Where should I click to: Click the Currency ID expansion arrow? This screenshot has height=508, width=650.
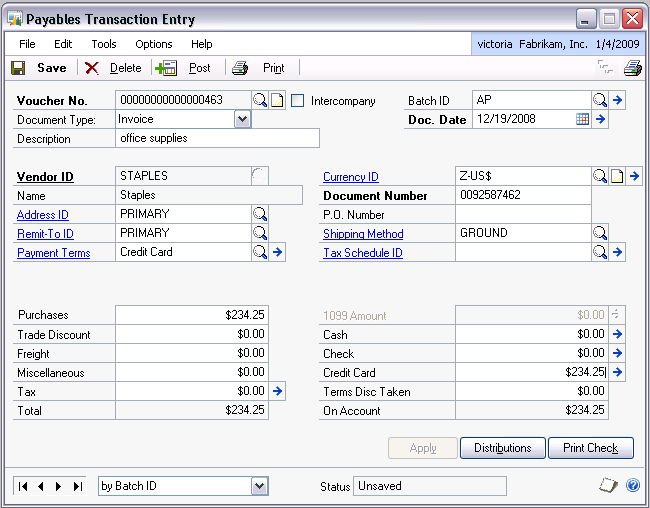pyautogui.click(x=635, y=176)
